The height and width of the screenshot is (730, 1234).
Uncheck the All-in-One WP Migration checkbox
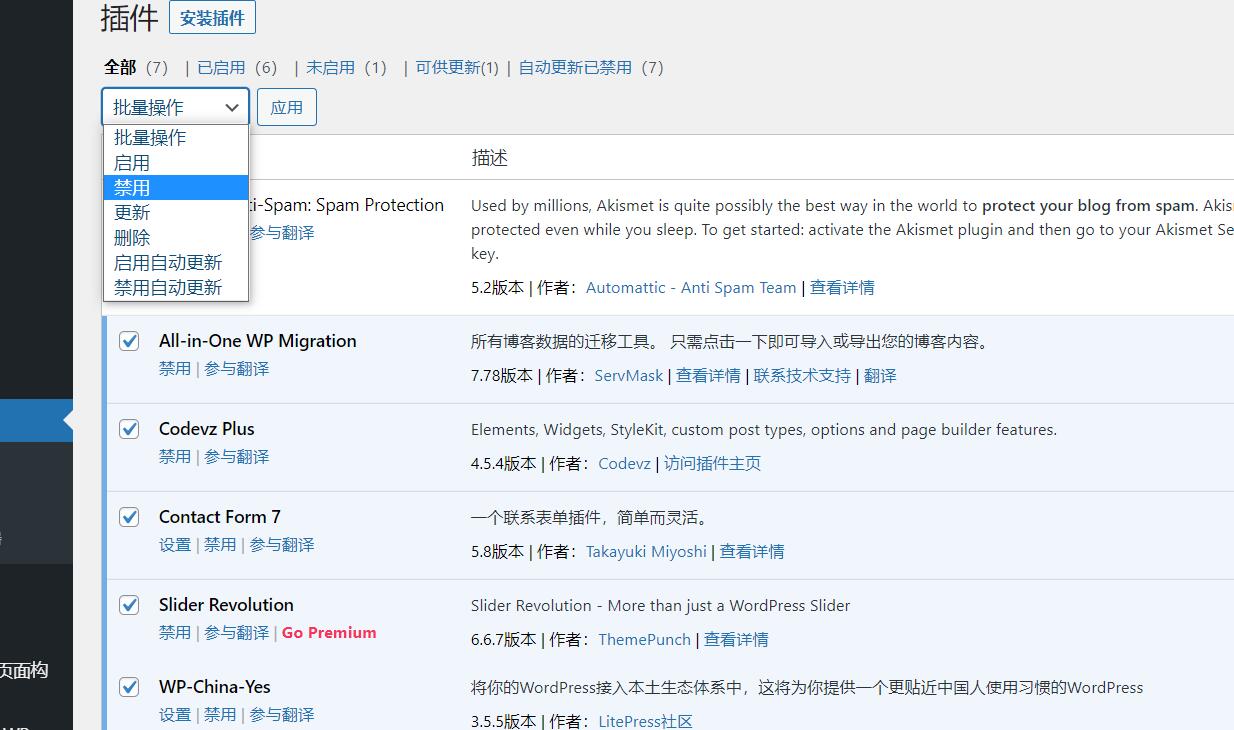(129, 341)
